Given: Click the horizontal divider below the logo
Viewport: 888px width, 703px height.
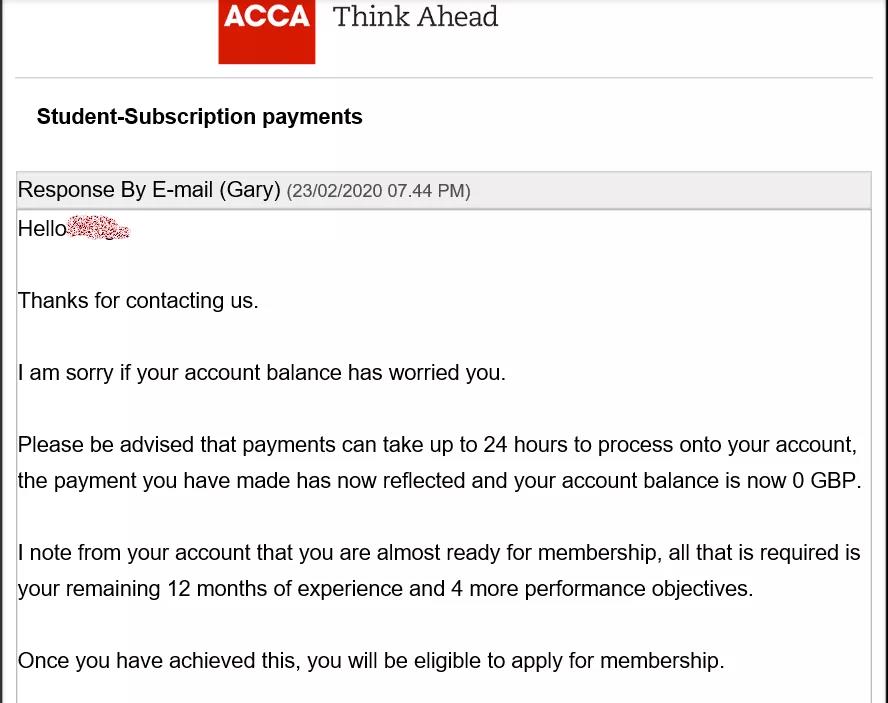Looking at the screenshot, I should click(443, 78).
